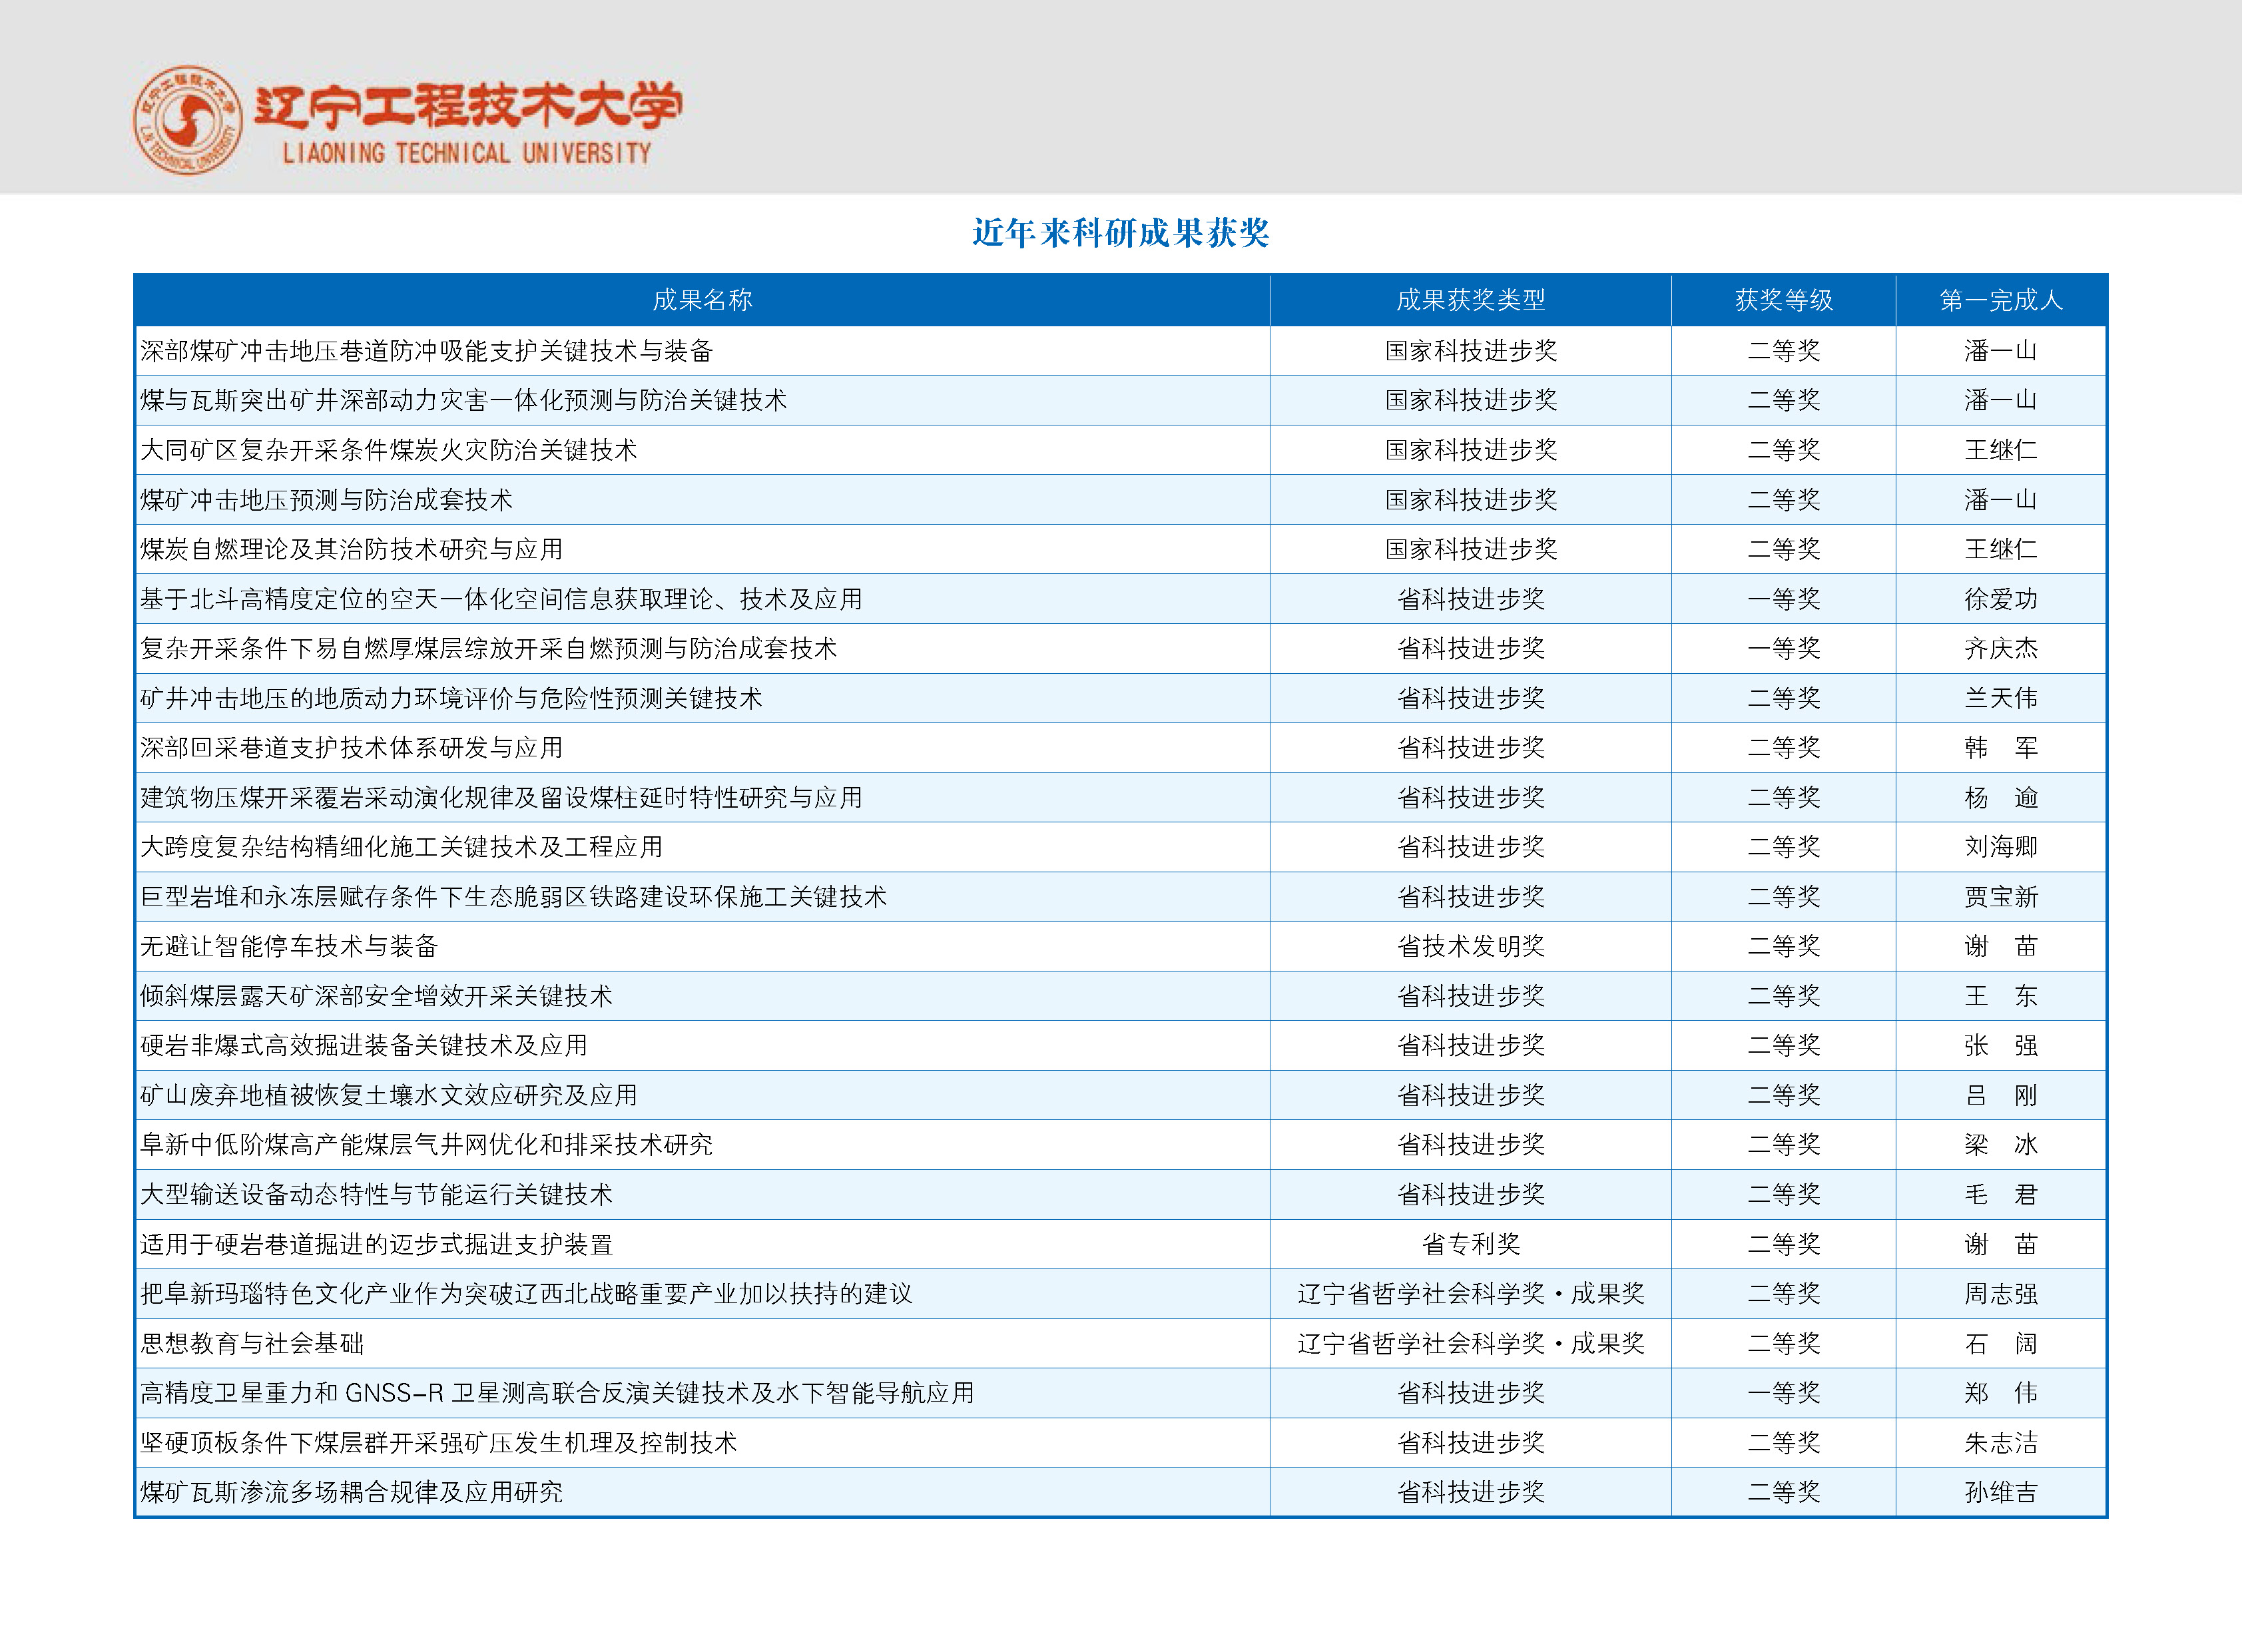The width and height of the screenshot is (2242, 1652).
Task: Click row 矿山废弃地植被恢复土壤水文效应研究及应用
Action: click(1120, 1095)
